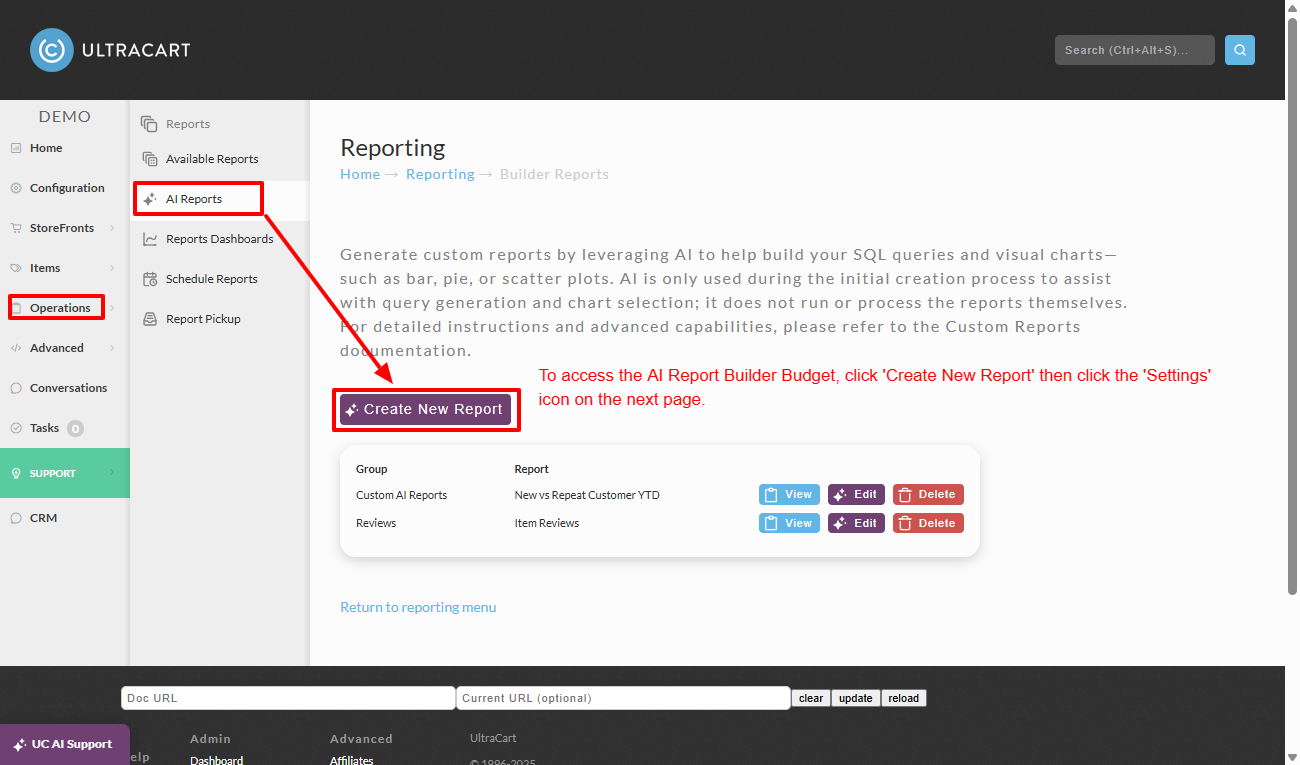The width and height of the screenshot is (1300, 765).
Task: Click the sparkle icon in UC AI Support
Action: [x=19, y=745]
